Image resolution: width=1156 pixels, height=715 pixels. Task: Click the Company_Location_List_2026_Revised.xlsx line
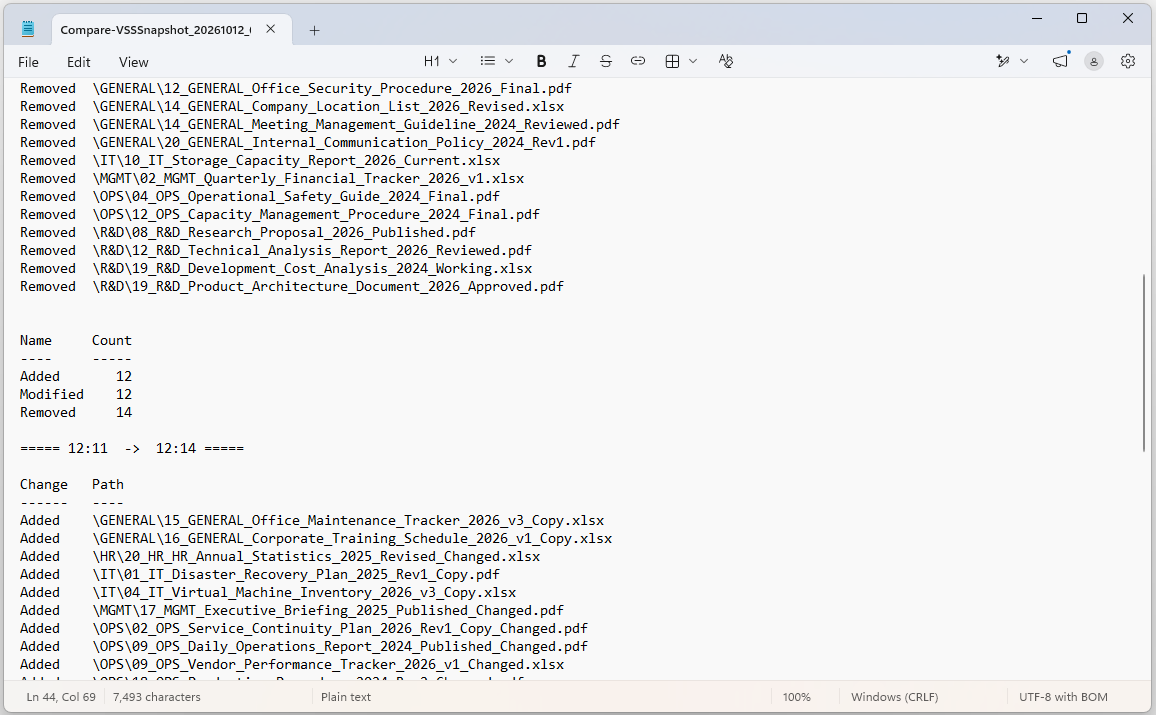pyautogui.click(x=292, y=106)
